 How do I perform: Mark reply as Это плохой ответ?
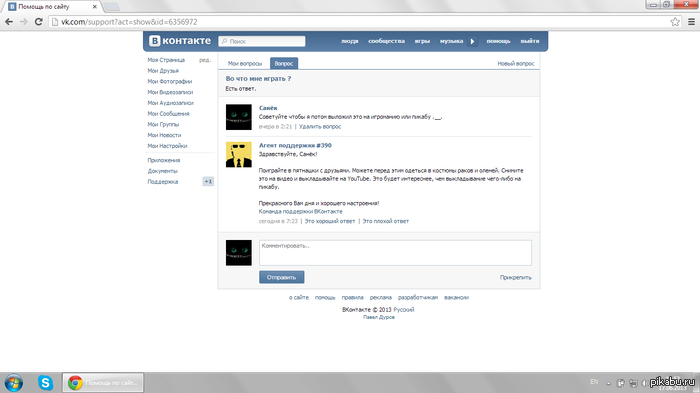click(386, 221)
